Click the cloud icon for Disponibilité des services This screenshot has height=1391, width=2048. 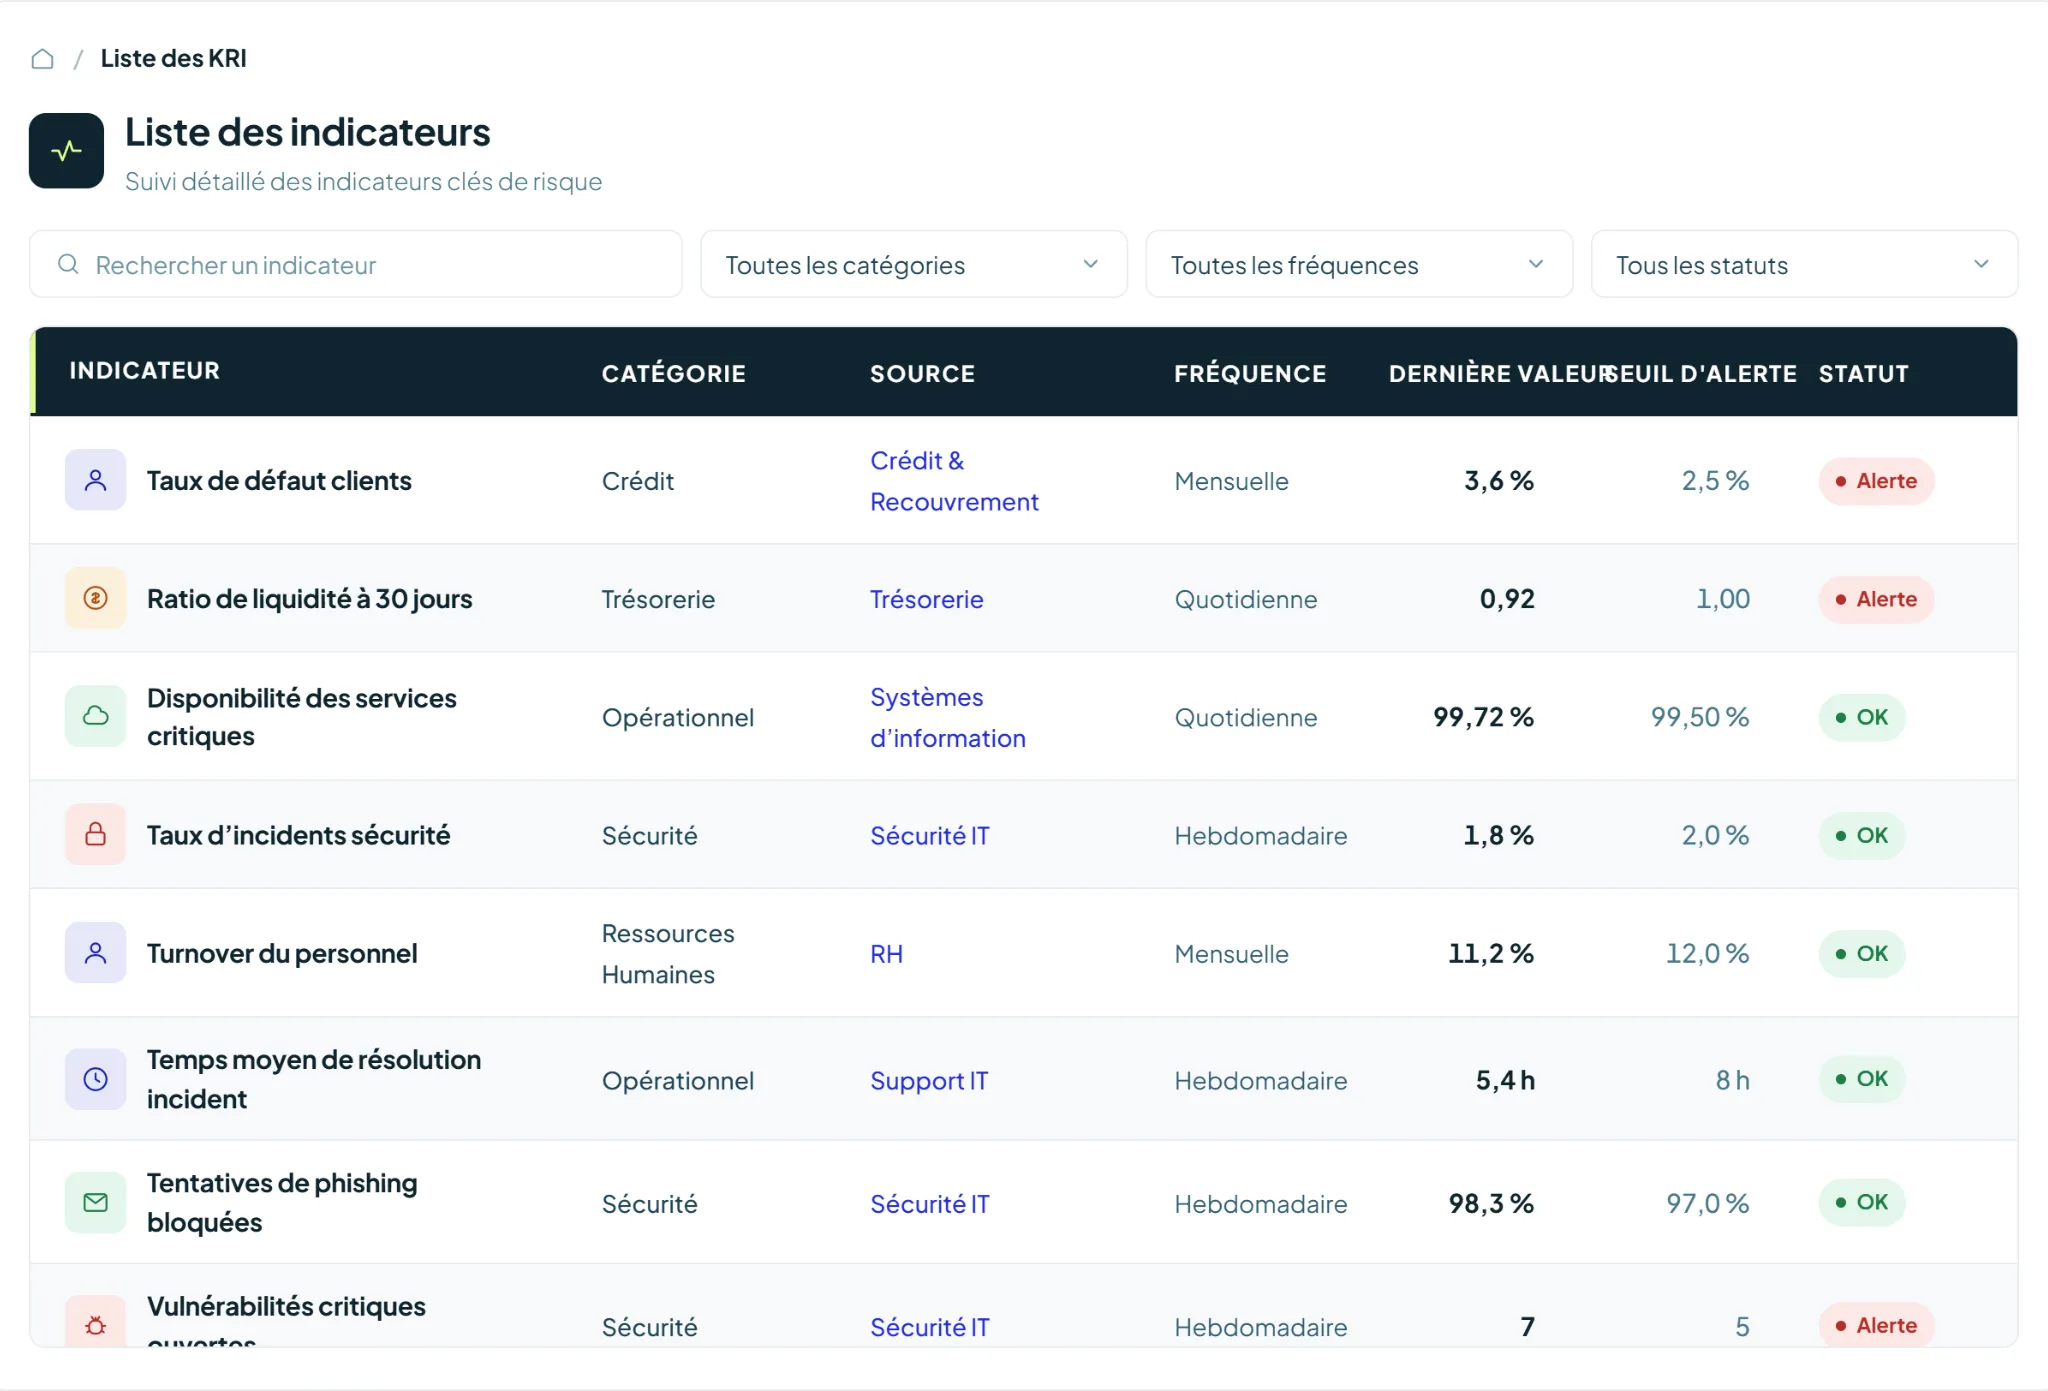point(95,716)
